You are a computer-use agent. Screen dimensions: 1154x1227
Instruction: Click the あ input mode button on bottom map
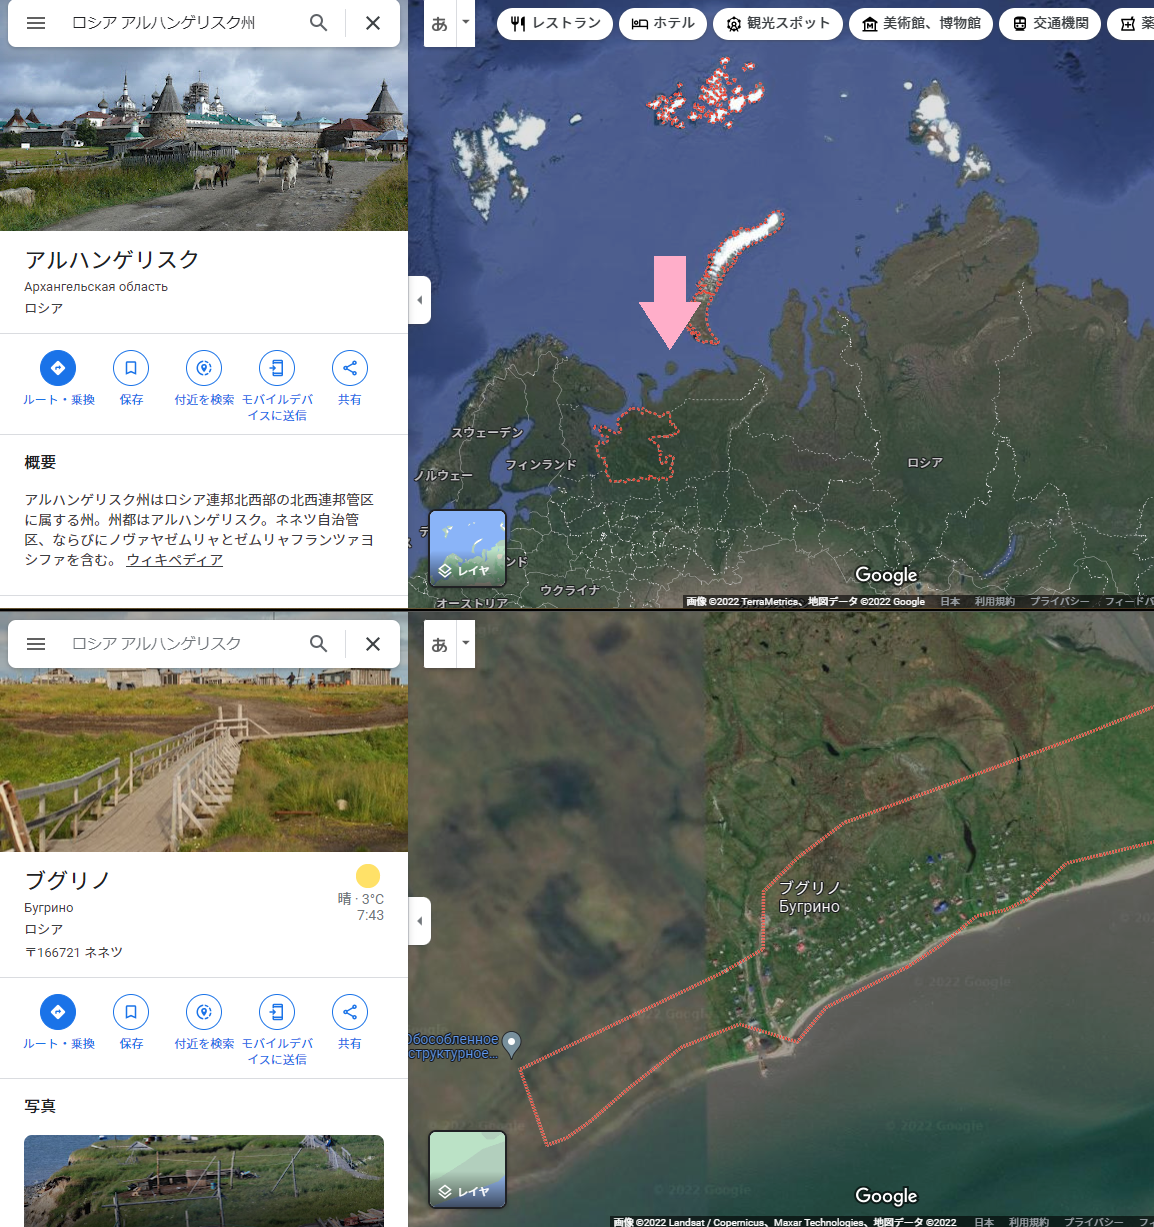(440, 644)
